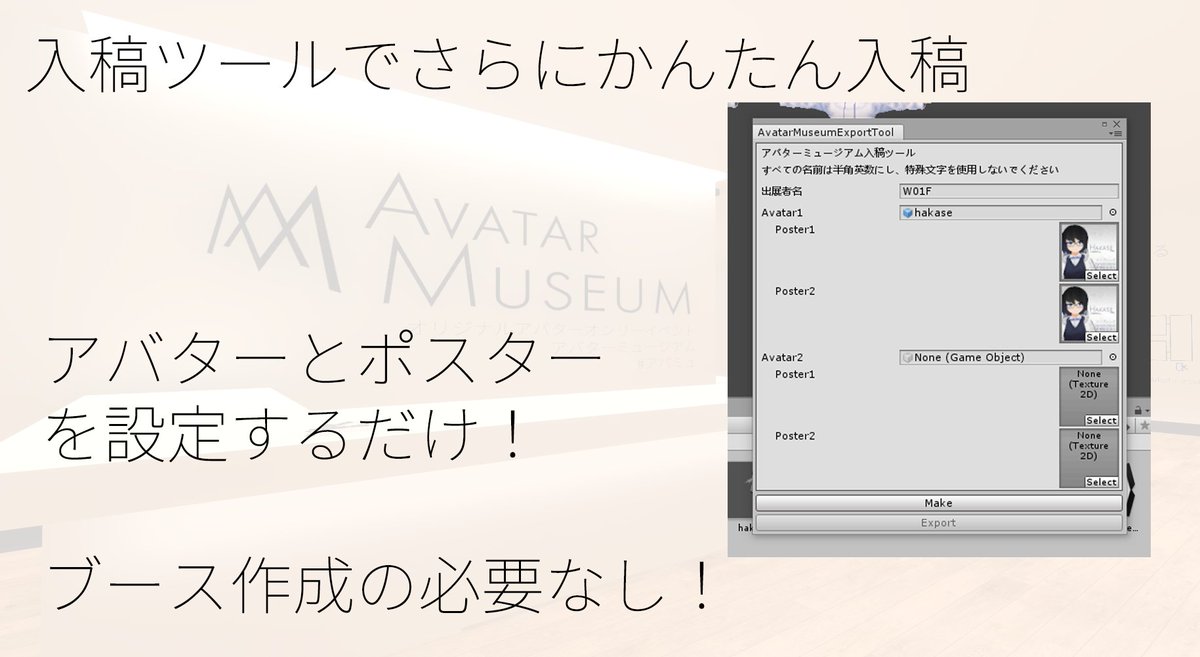This screenshot has width=1200, height=657.
Task: Click the Make button
Action: [x=938, y=503]
